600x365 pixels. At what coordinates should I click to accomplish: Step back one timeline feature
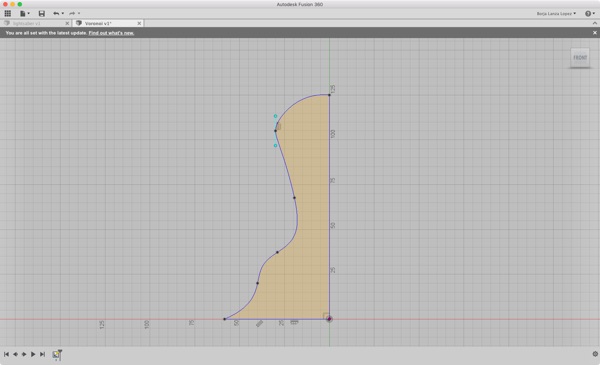coord(15,354)
